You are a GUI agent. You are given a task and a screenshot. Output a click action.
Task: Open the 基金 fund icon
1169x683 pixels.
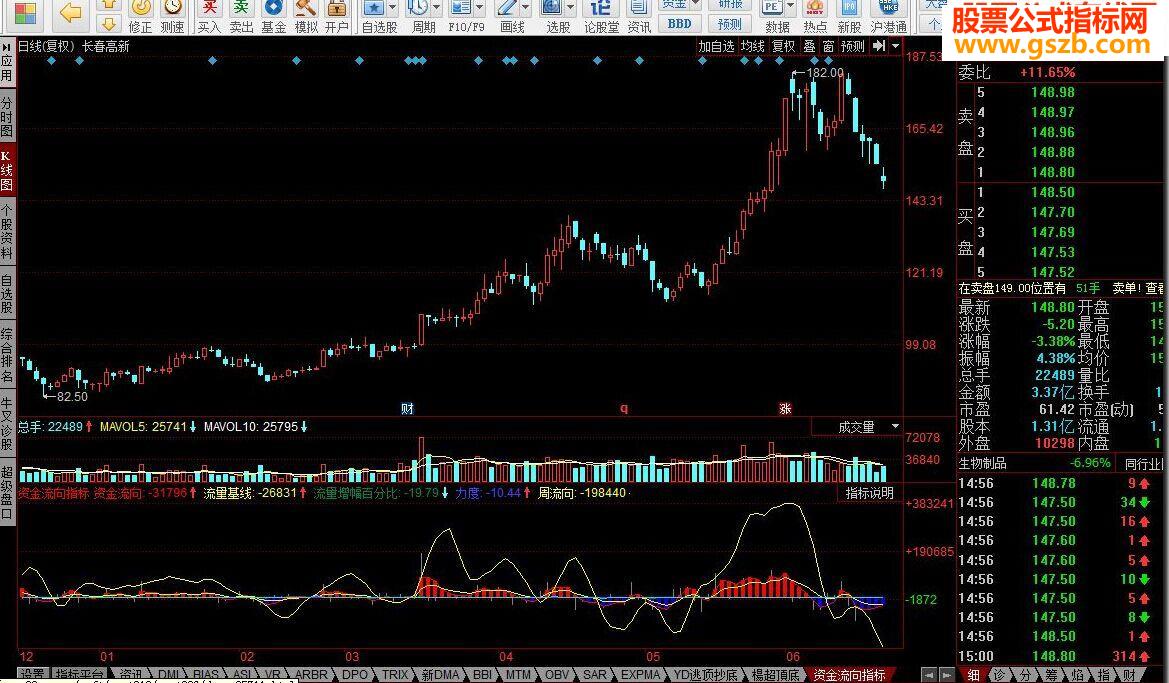(274, 7)
